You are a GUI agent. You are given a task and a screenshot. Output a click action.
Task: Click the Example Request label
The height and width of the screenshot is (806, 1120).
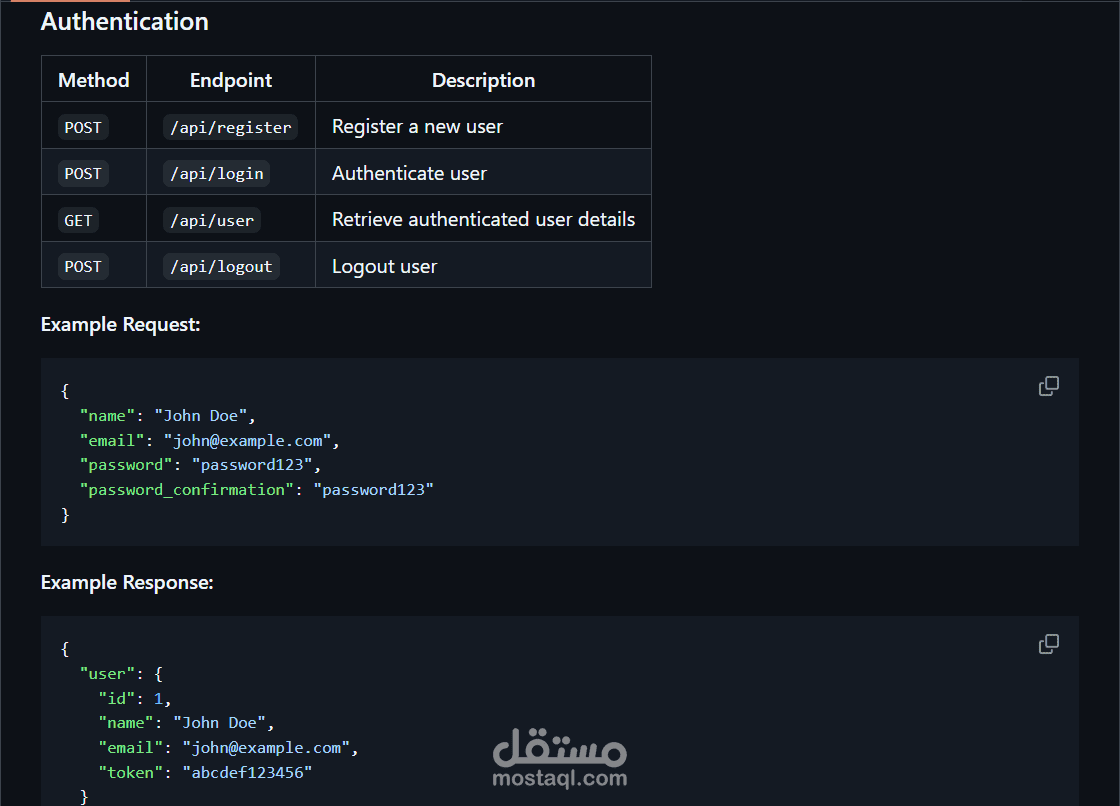[x=120, y=325]
